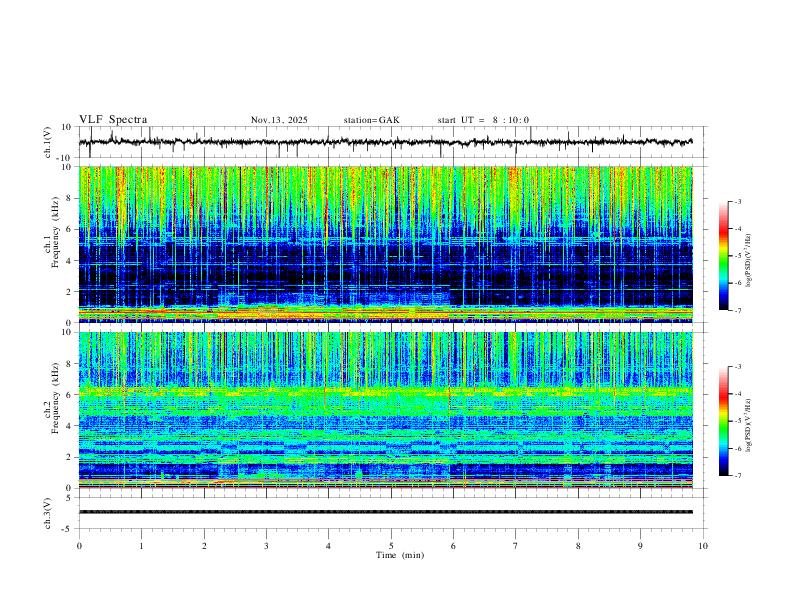
Task: Click the 'start UT = 8 :10: 0' text
Action: pos(483,120)
